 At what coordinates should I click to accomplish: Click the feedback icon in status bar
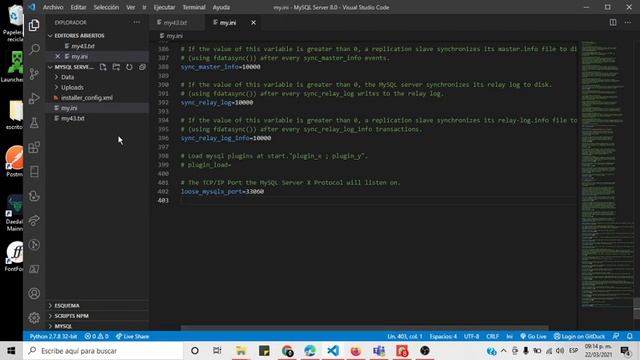tap(616, 336)
